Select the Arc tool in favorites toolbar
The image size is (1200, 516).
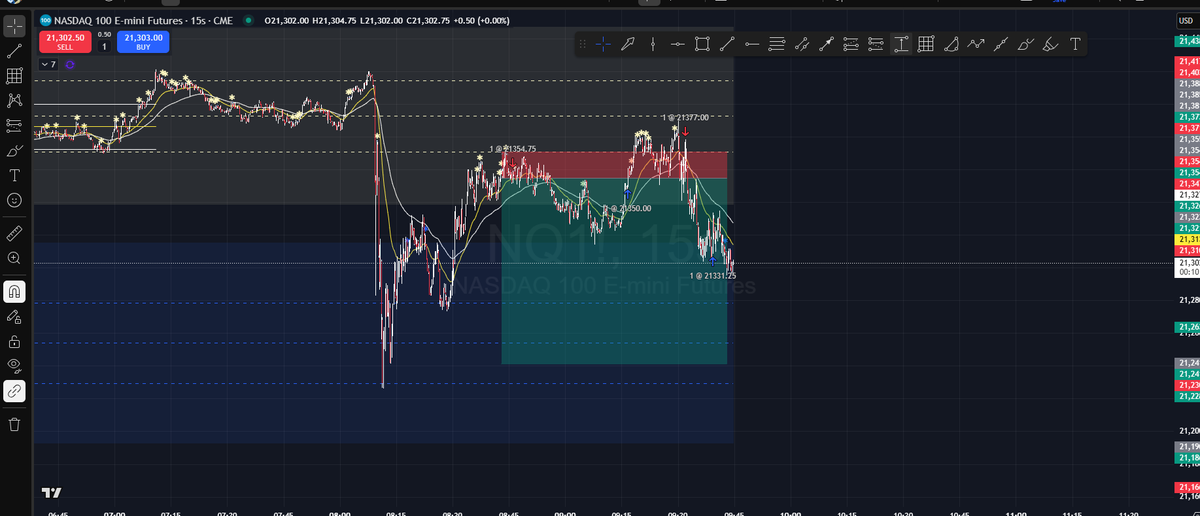point(951,44)
